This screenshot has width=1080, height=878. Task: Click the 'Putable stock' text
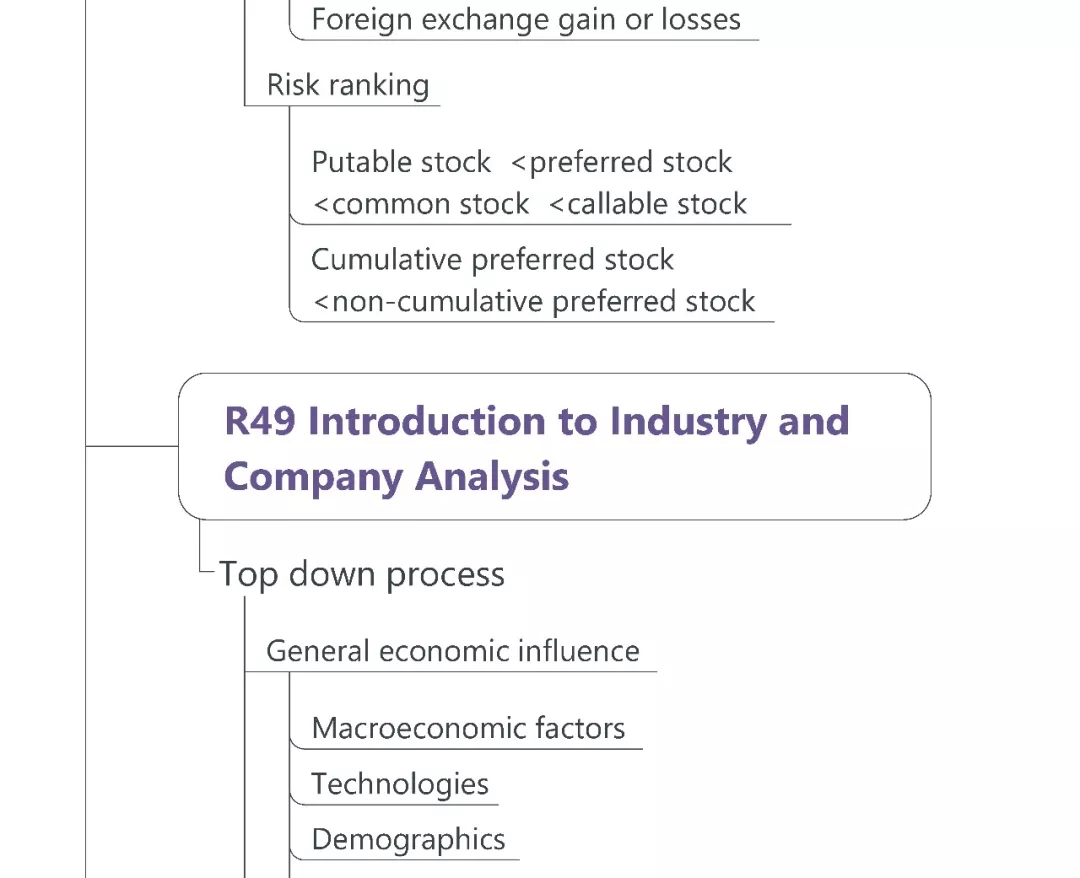pyautogui.click(x=401, y=162)
